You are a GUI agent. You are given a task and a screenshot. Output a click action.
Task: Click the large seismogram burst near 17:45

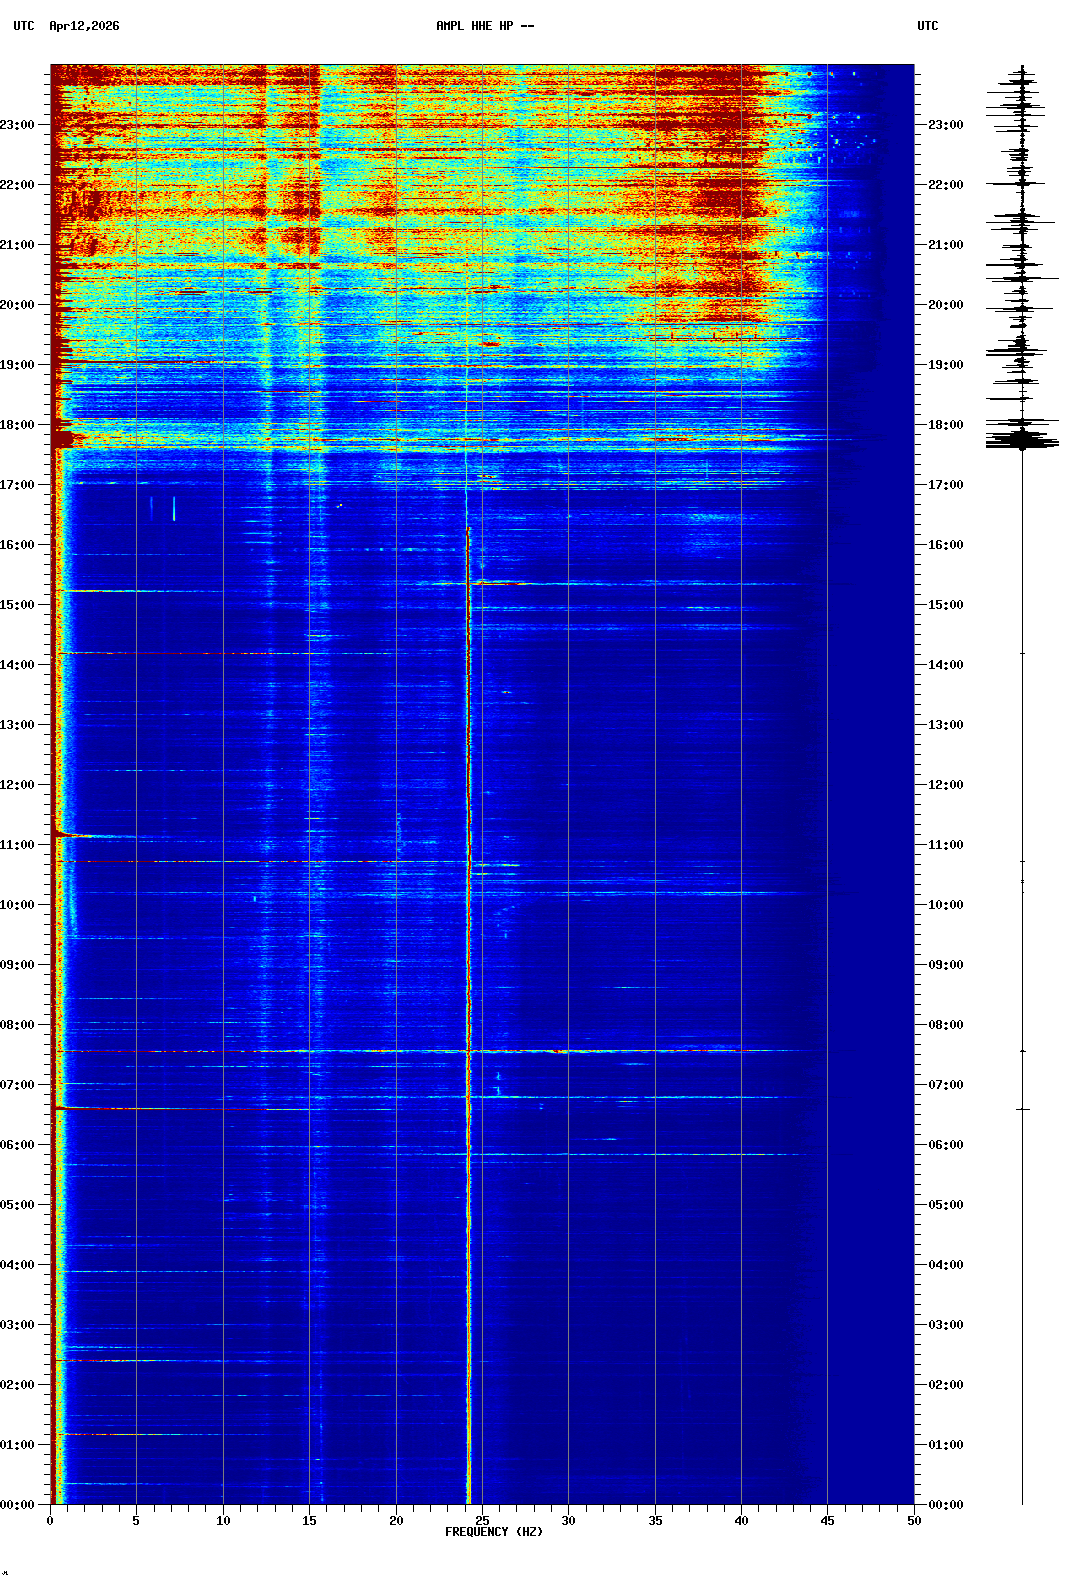click(1022, 439)
